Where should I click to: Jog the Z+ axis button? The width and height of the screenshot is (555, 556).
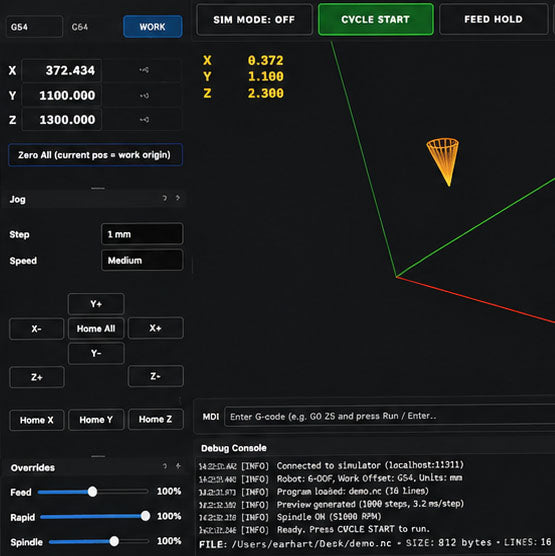pyautogui.click(x=37, y=377)
